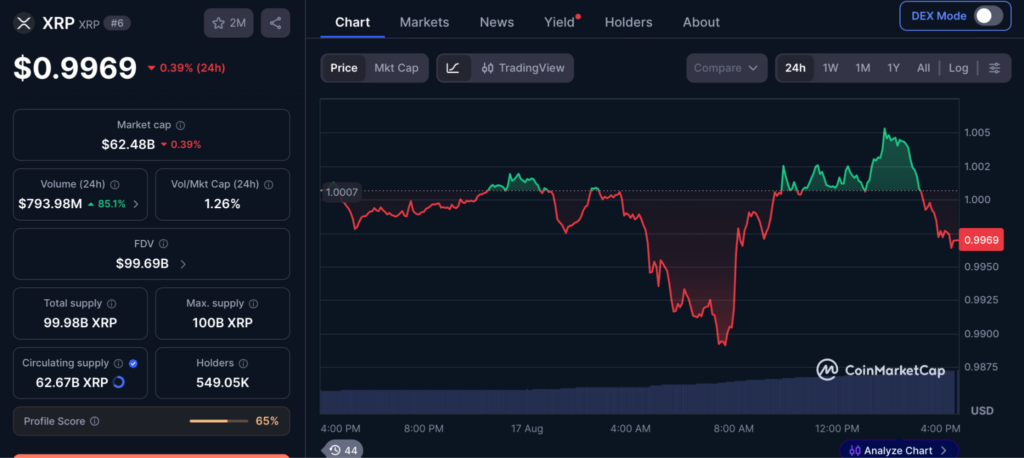Select the line chart icon

(x=453, y=68)
